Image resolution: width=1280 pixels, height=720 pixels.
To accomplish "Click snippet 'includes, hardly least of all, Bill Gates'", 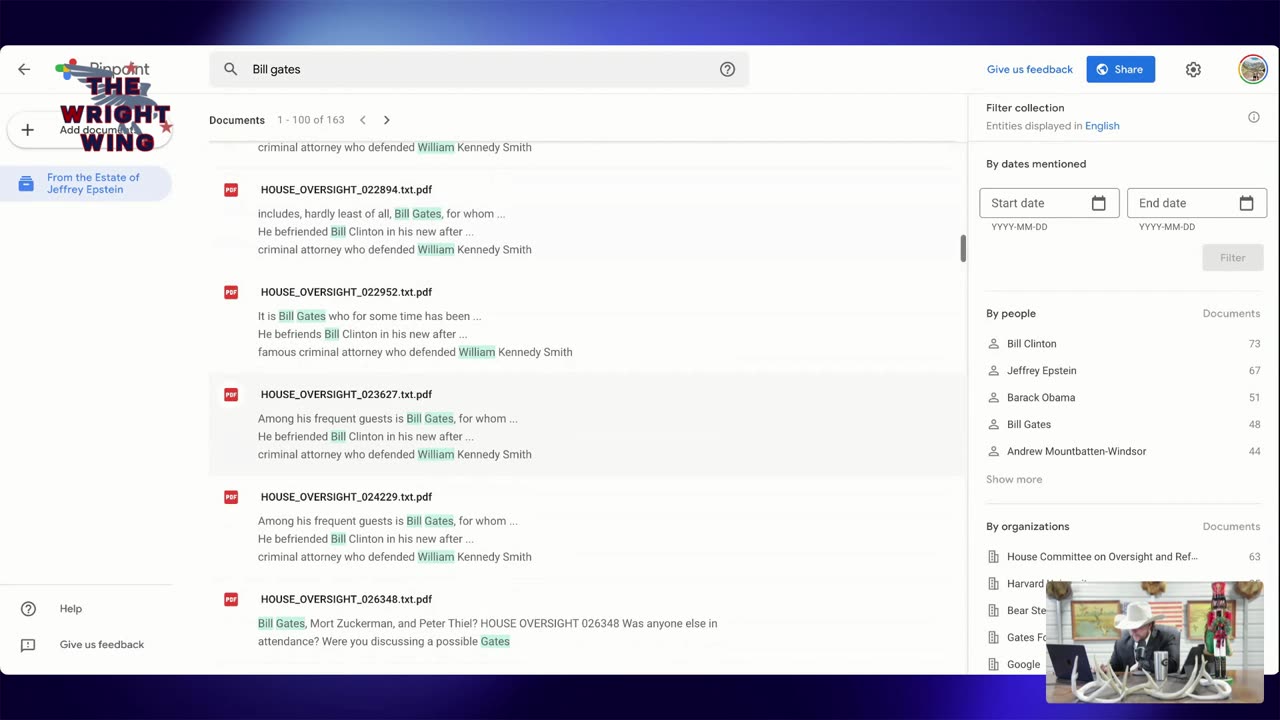I will 381,214.
